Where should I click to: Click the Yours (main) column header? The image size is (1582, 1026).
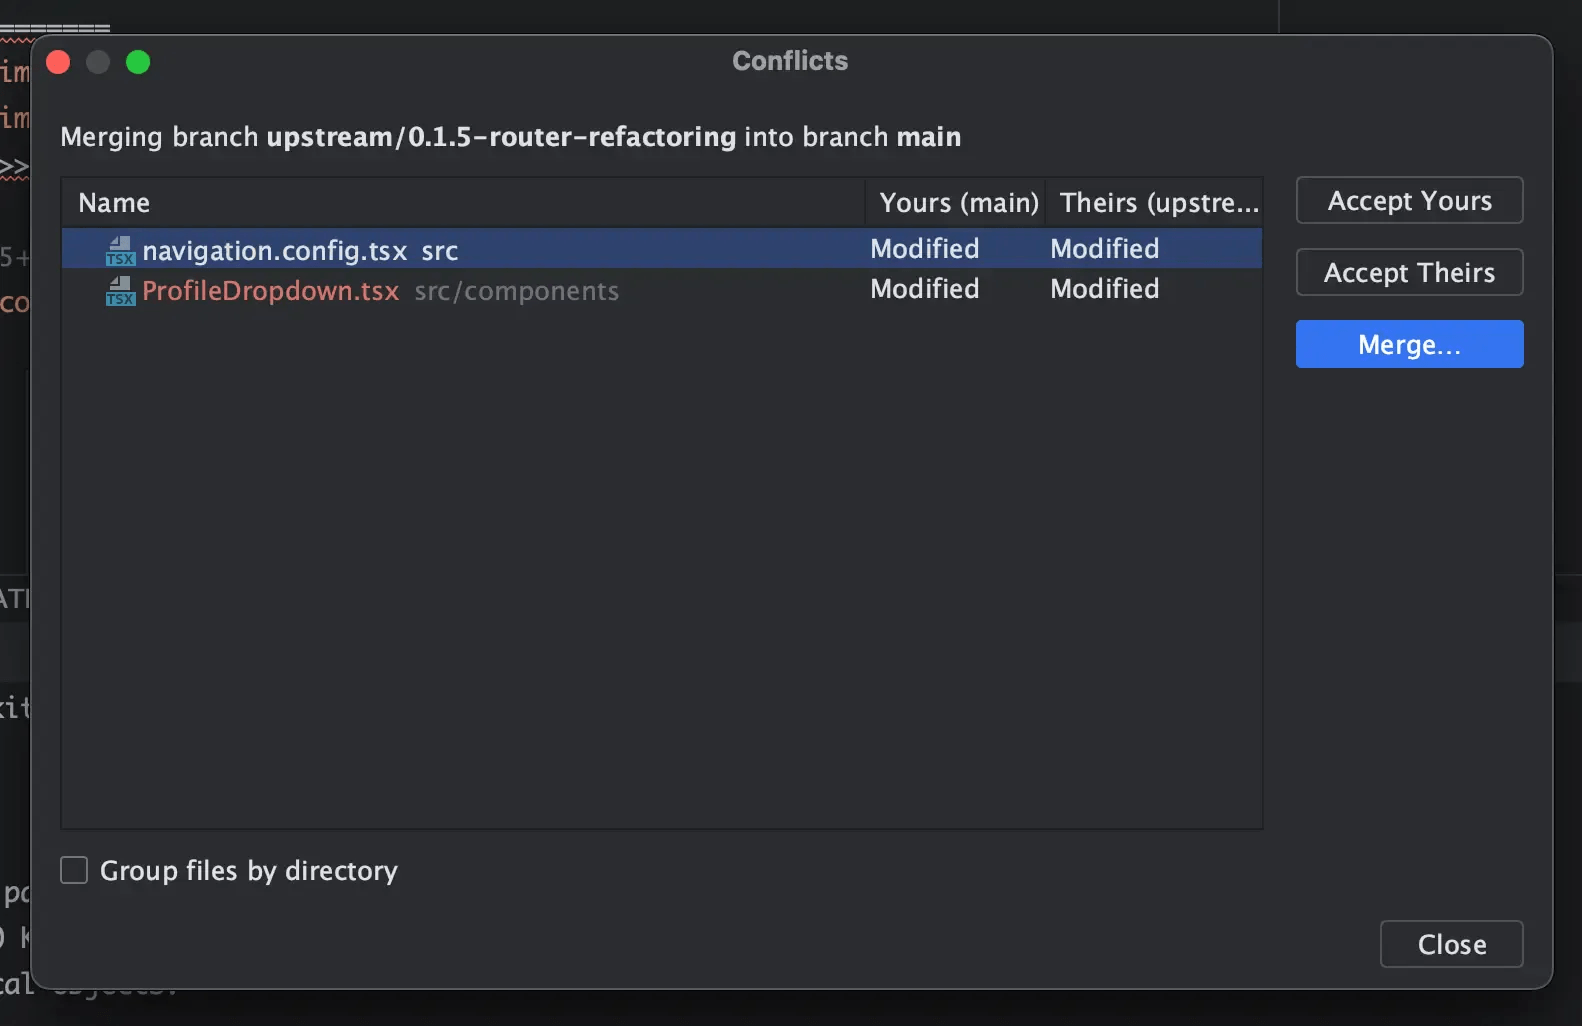tap(958, 203)
